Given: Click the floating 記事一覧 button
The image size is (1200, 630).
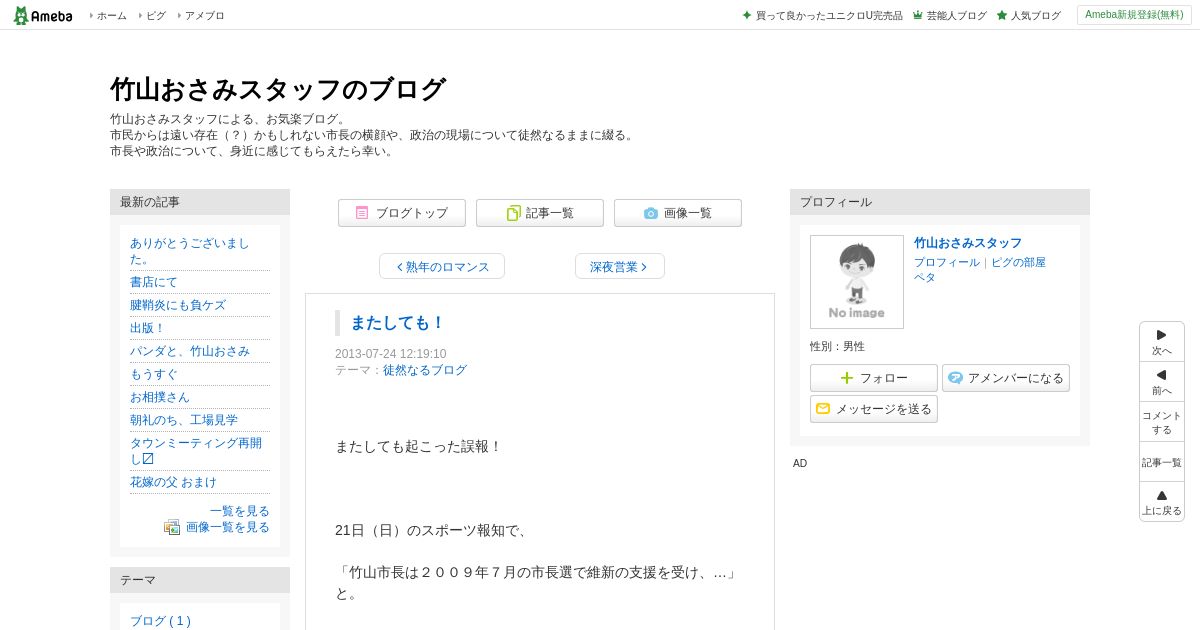Looking at the screenshot, I should [x=1162, y=462].
